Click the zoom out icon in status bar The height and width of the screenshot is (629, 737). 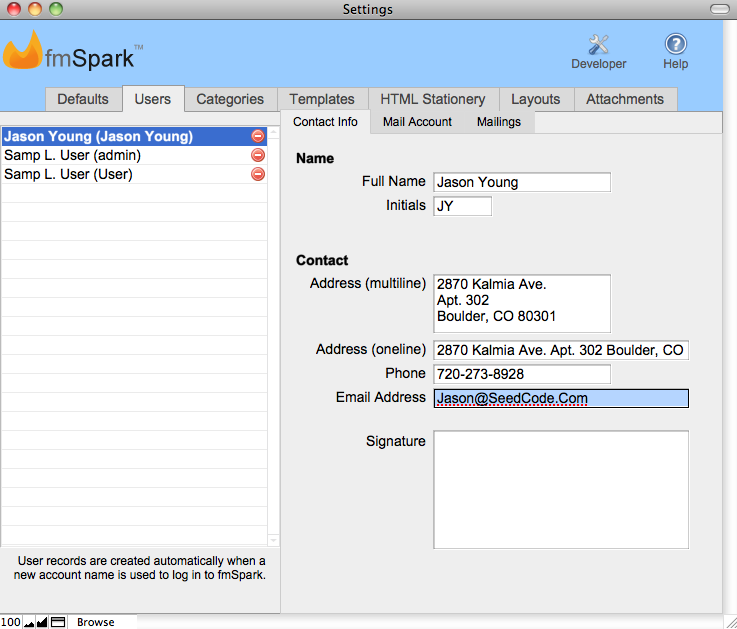click(29, 622)
